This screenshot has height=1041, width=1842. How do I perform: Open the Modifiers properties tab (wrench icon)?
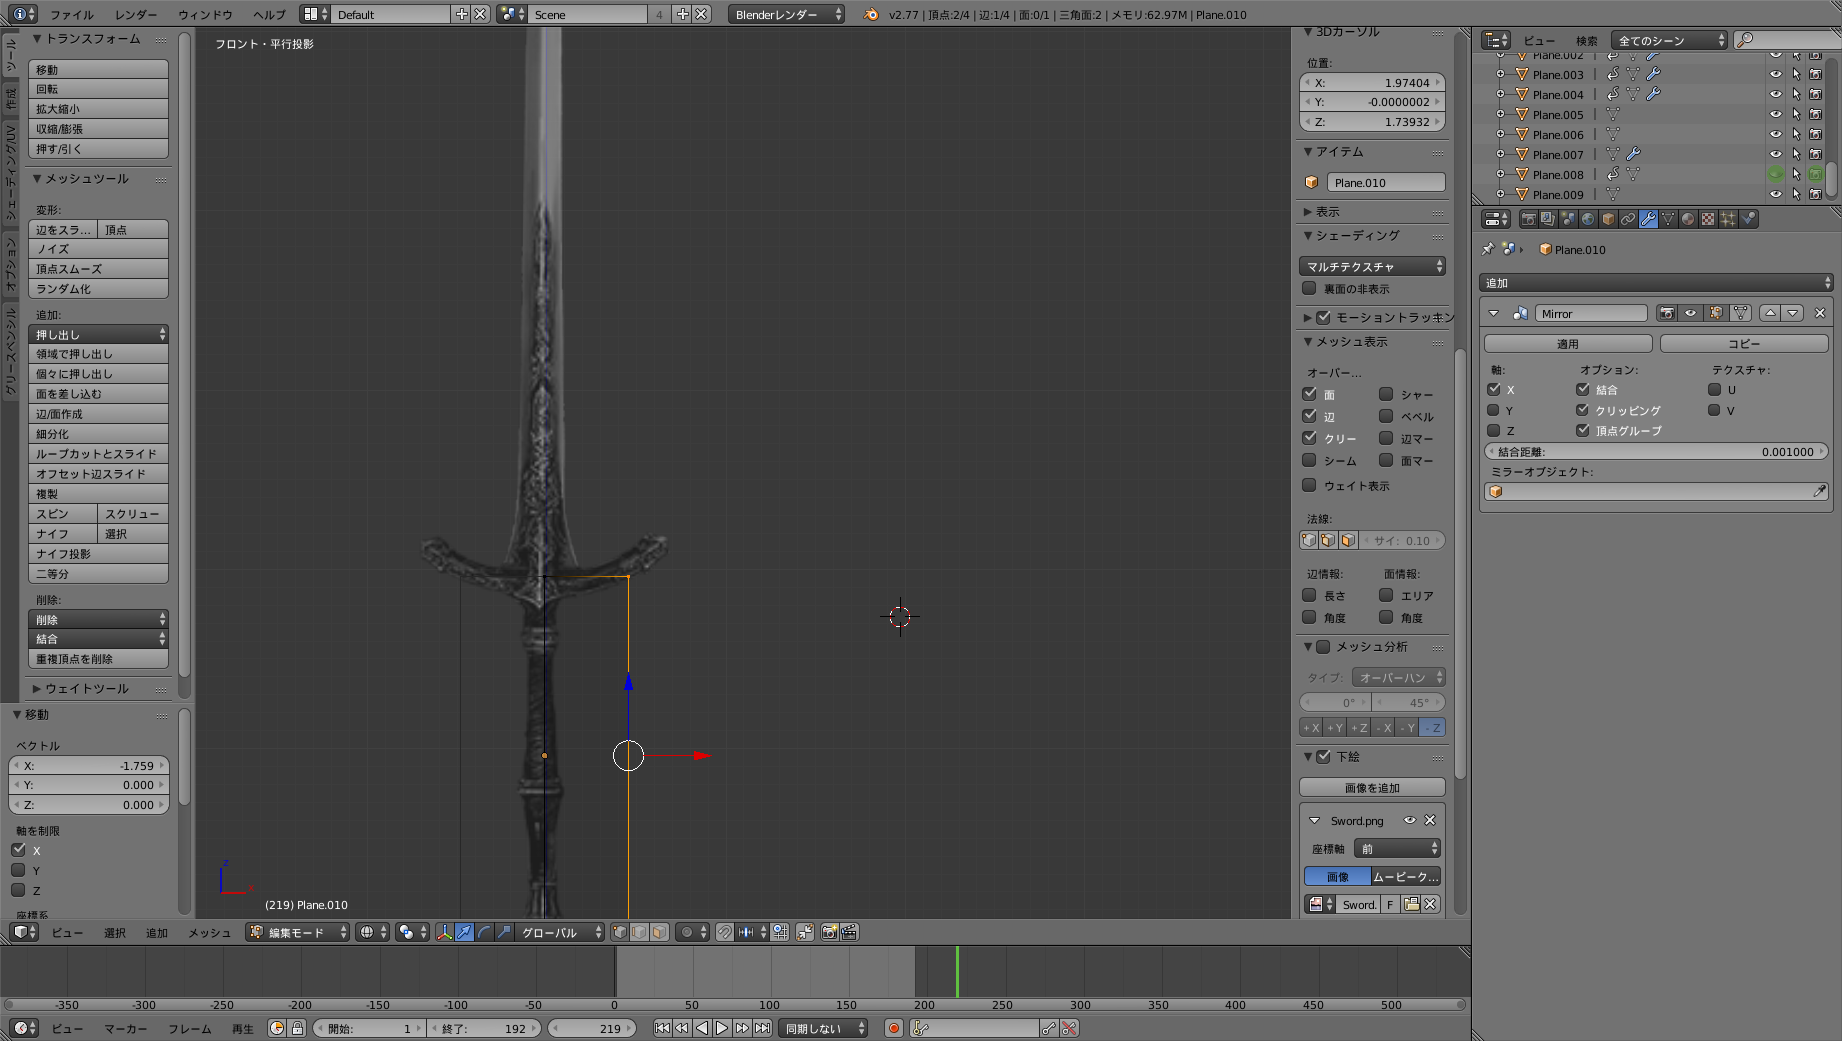pos(1648,219)
